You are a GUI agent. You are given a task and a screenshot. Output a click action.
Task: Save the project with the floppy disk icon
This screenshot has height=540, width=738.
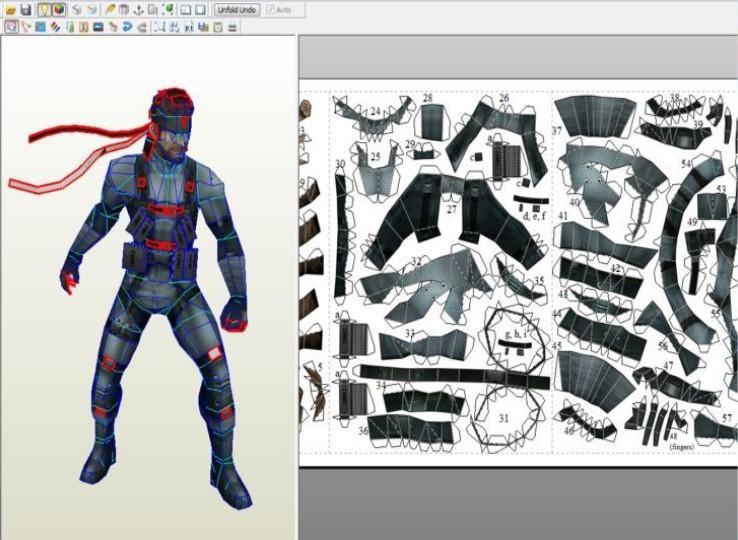pos(26,9)
